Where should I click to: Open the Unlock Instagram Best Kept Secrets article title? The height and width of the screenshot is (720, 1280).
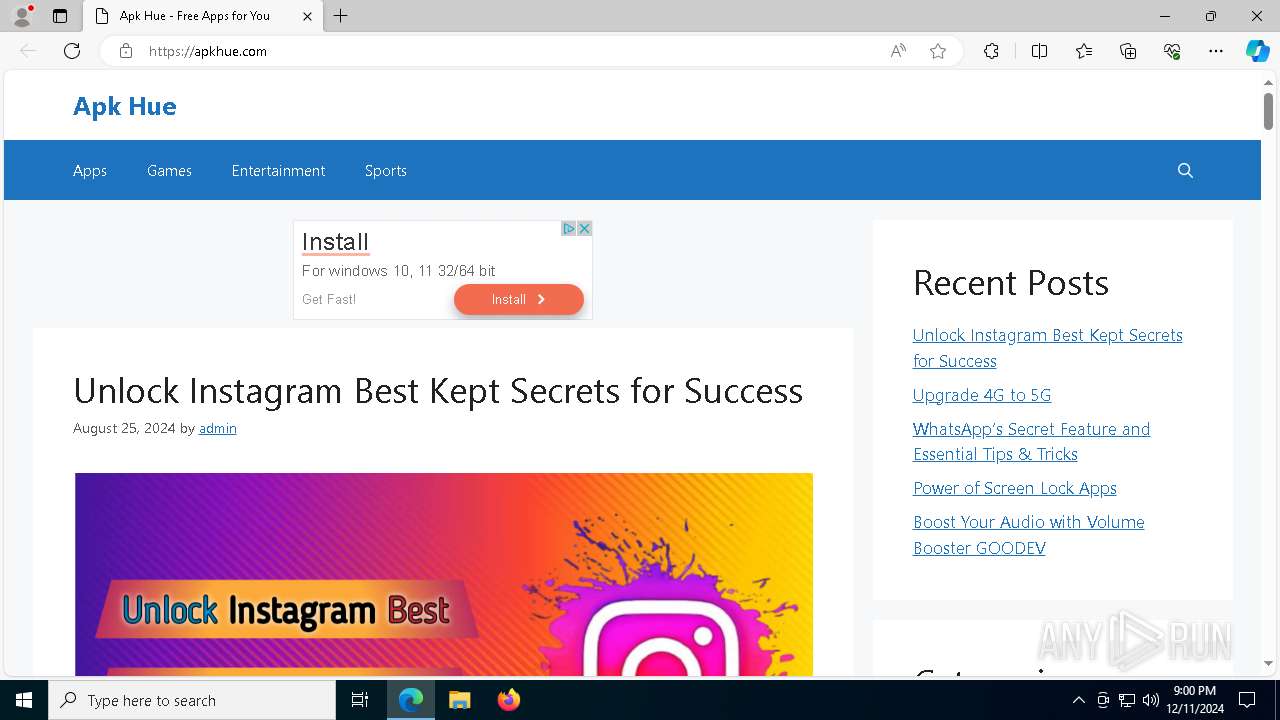pyautogui.click(x=438, y=390)
